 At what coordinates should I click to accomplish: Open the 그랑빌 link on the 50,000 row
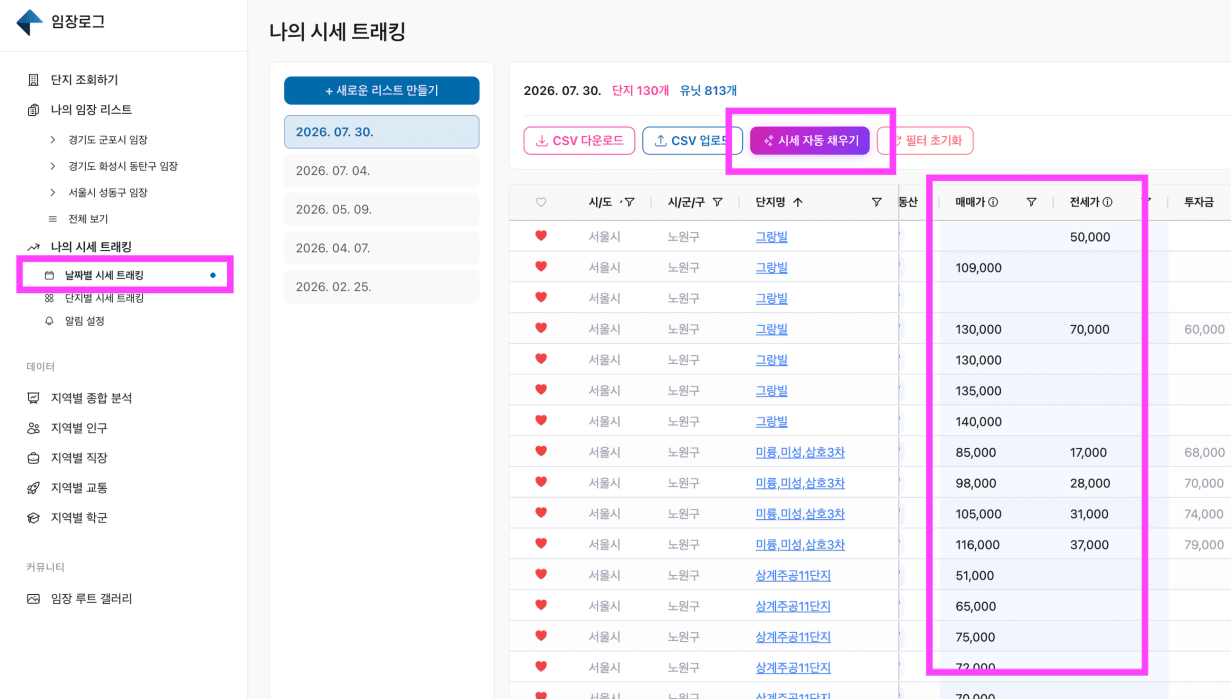[771, 237]
